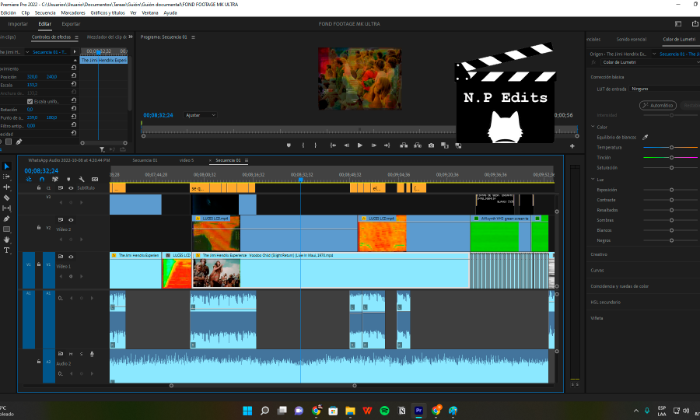Open Effect Controls panel menu
The image size is (700, 420).
coord(76,37)
